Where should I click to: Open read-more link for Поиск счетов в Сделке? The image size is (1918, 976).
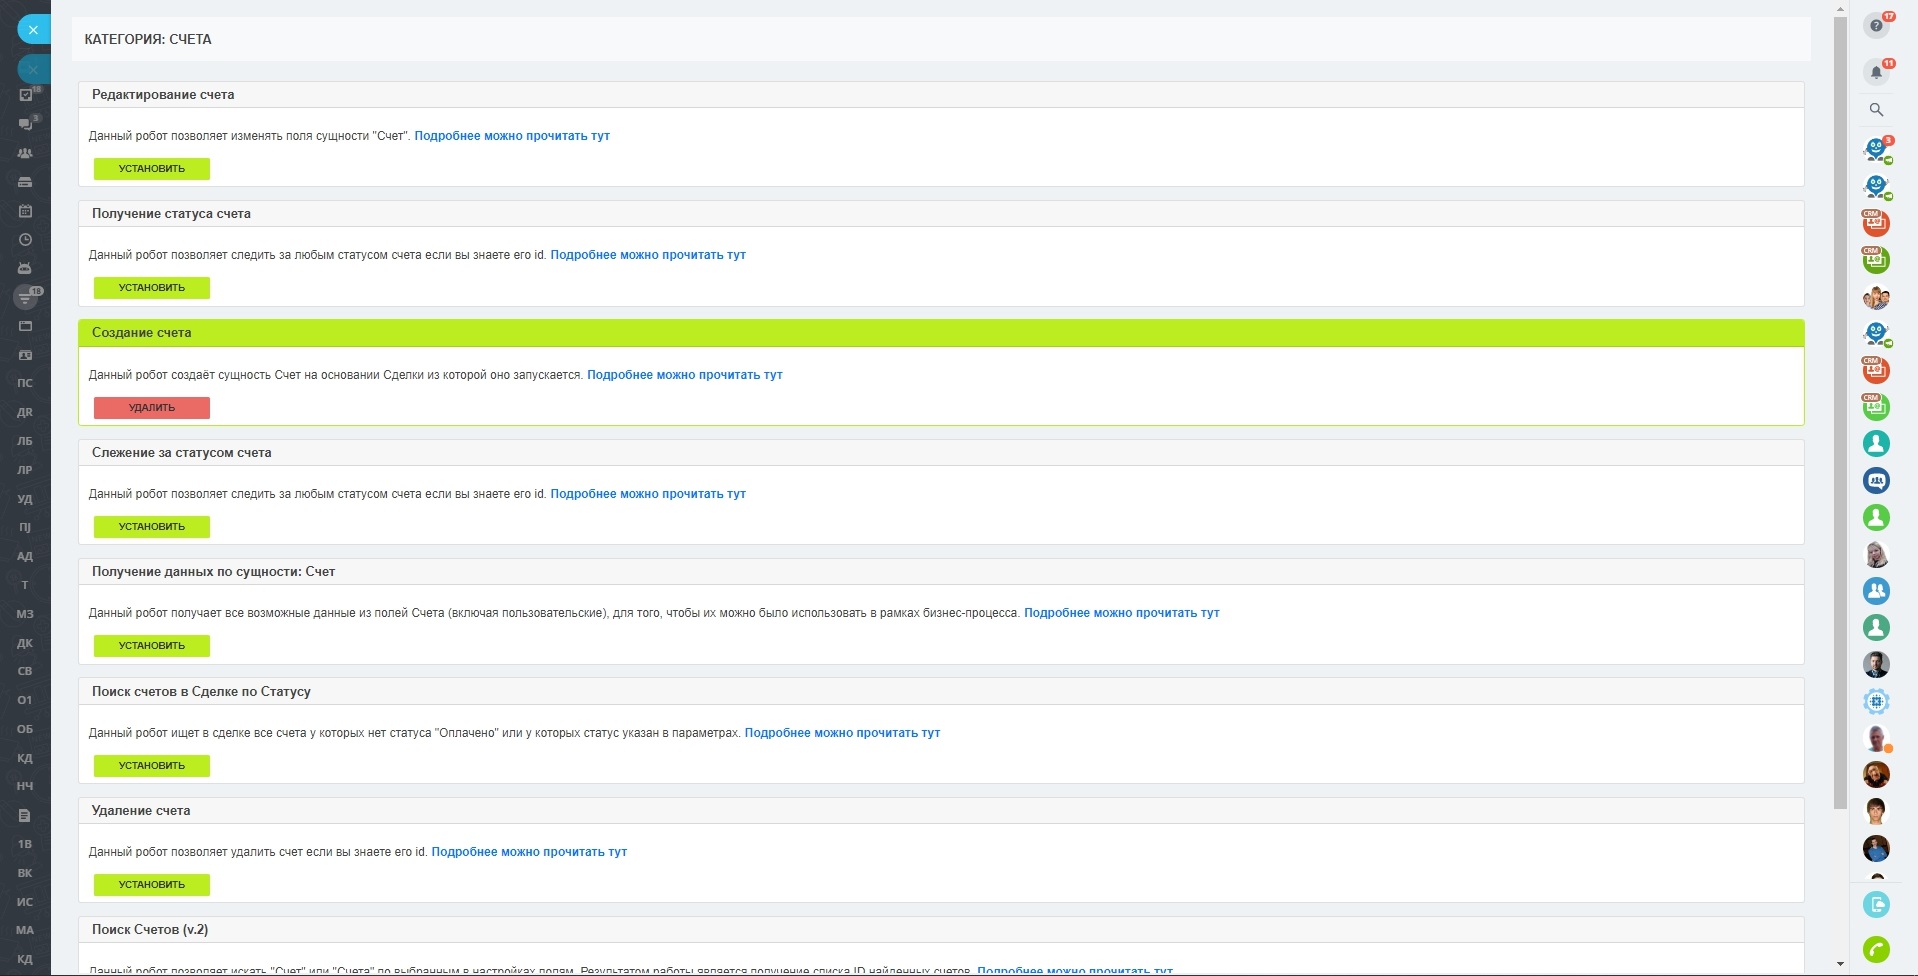click(x=842, y=733)
